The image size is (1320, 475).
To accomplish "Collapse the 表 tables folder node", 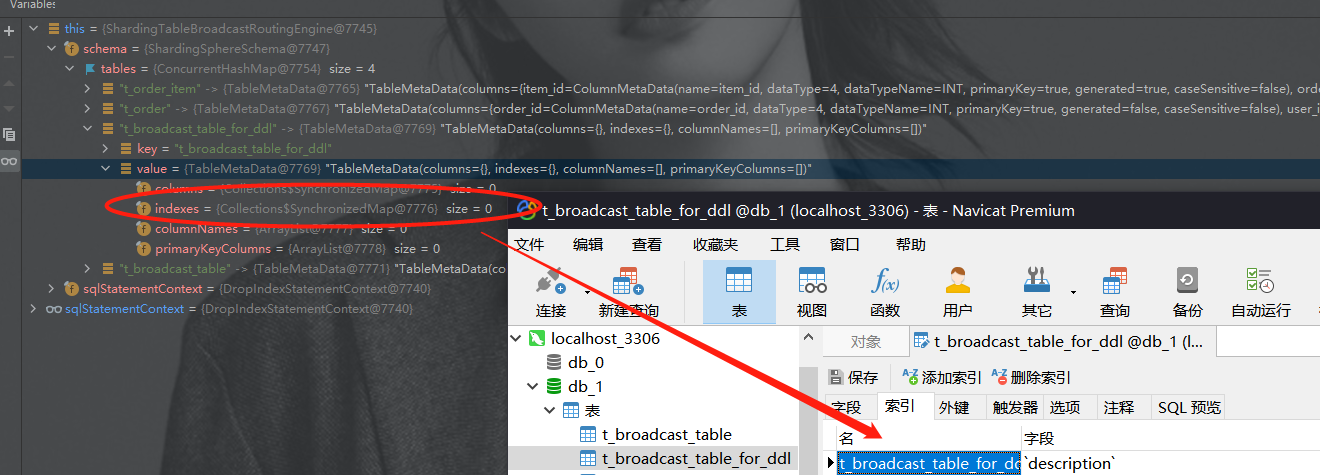I will [x=549, y=410].
